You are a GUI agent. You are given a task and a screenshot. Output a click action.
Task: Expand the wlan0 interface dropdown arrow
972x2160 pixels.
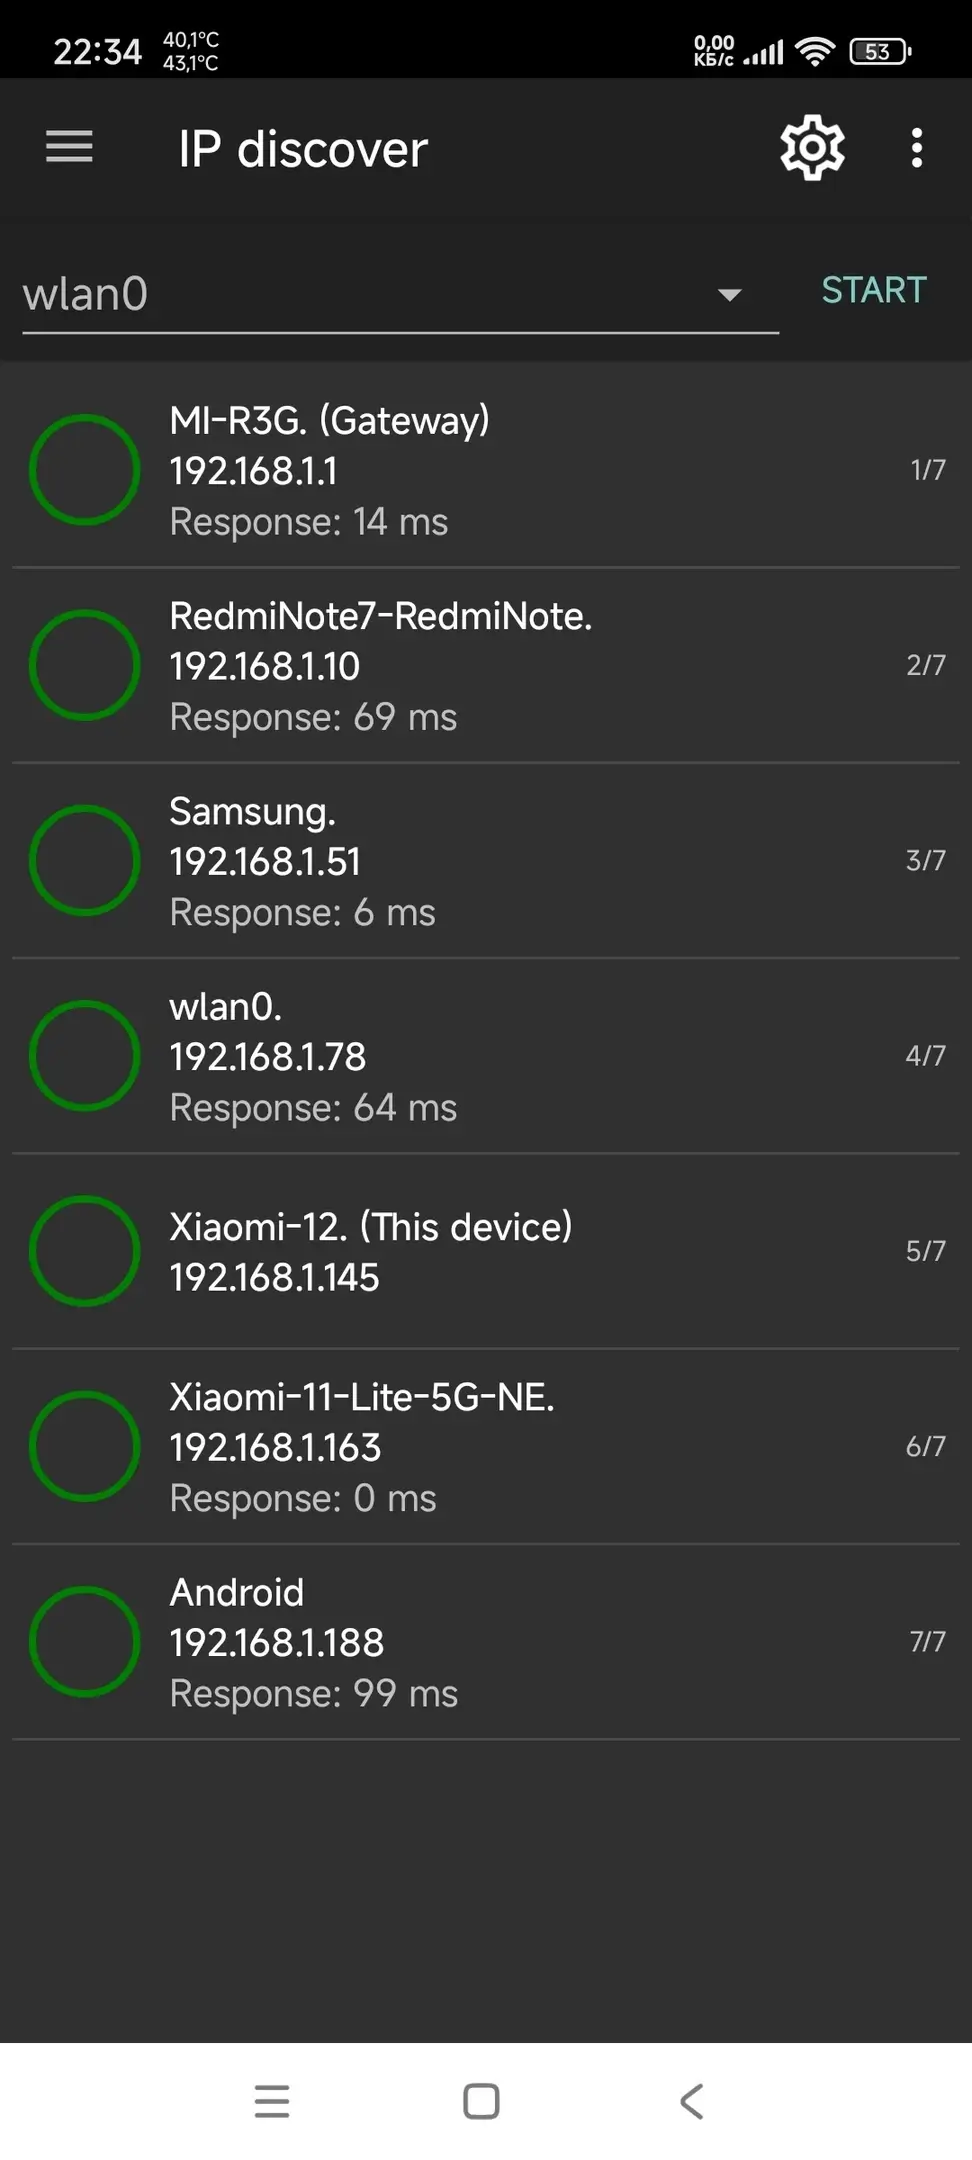coord(730,294)
